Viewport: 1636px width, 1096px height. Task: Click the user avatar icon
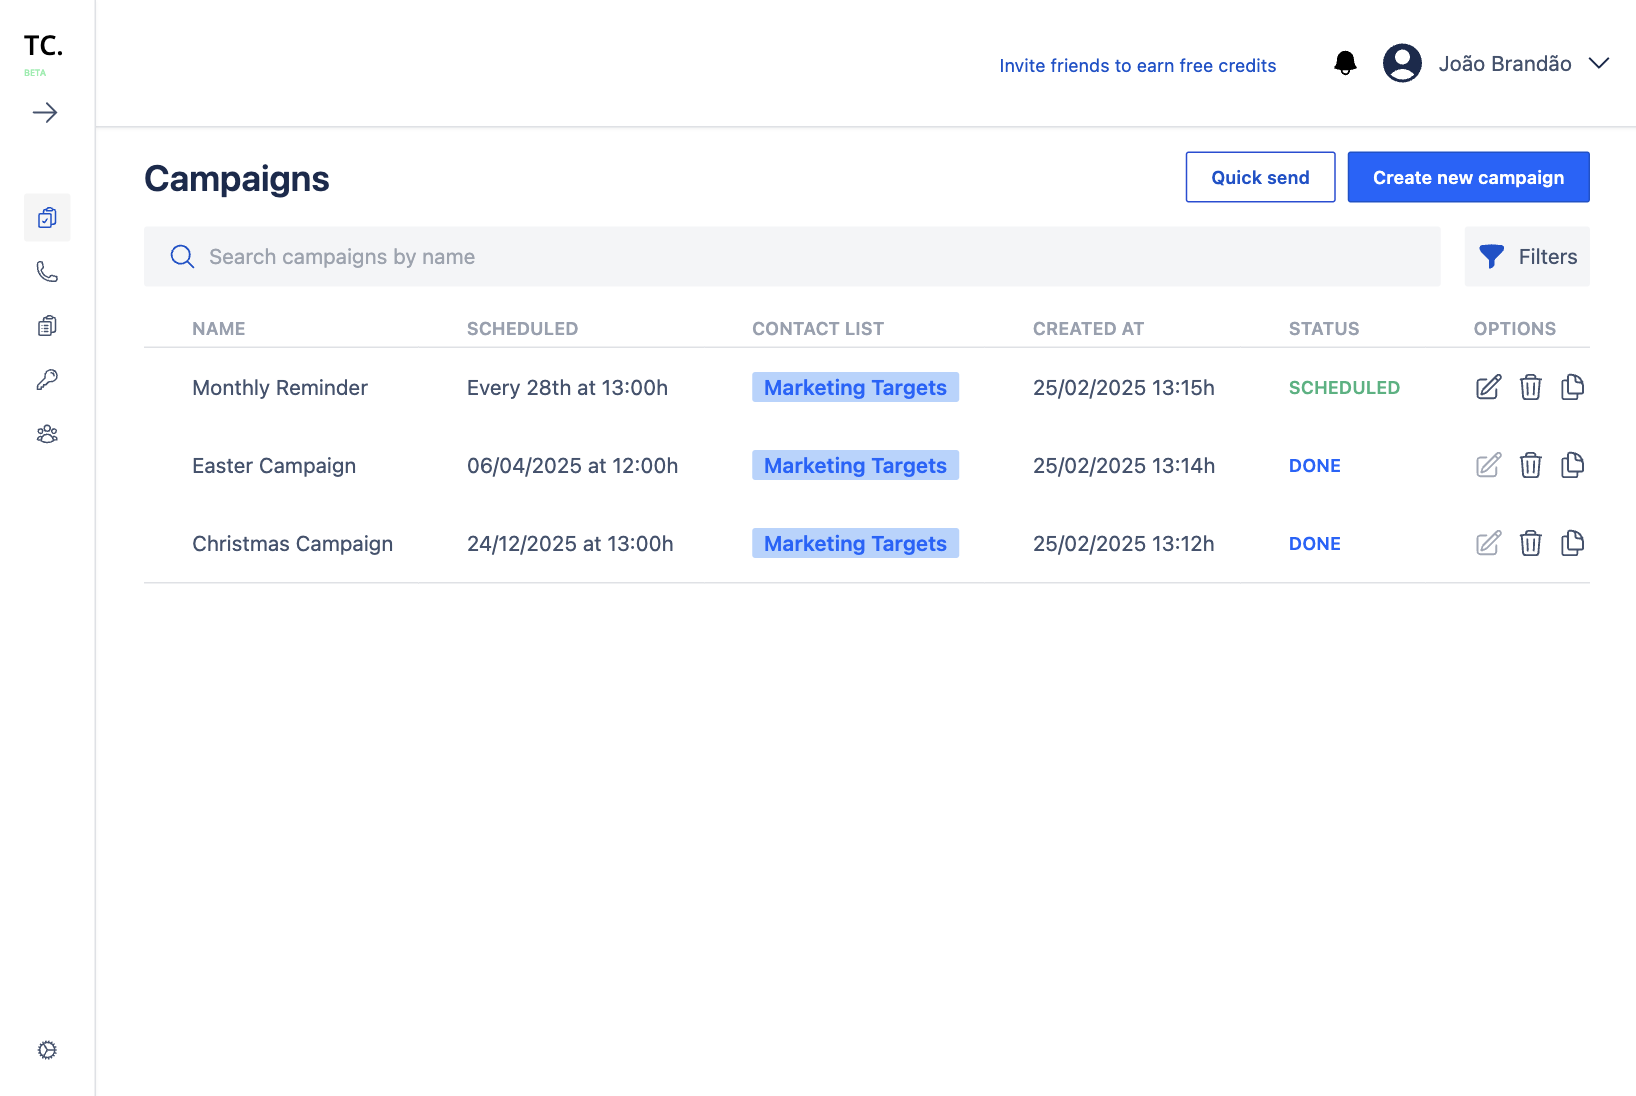[1402, 64]
